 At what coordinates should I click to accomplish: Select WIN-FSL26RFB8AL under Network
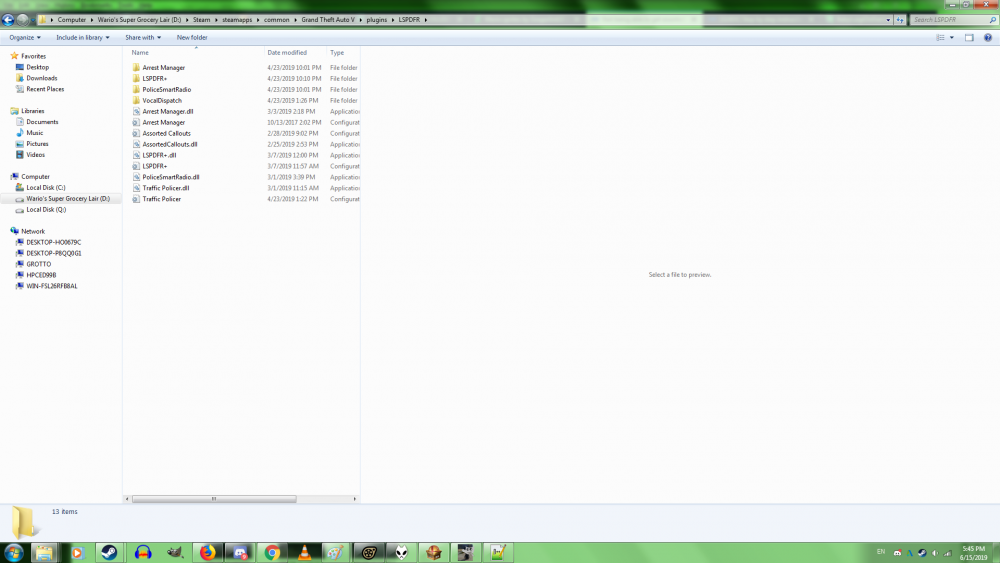click(52, 286)
